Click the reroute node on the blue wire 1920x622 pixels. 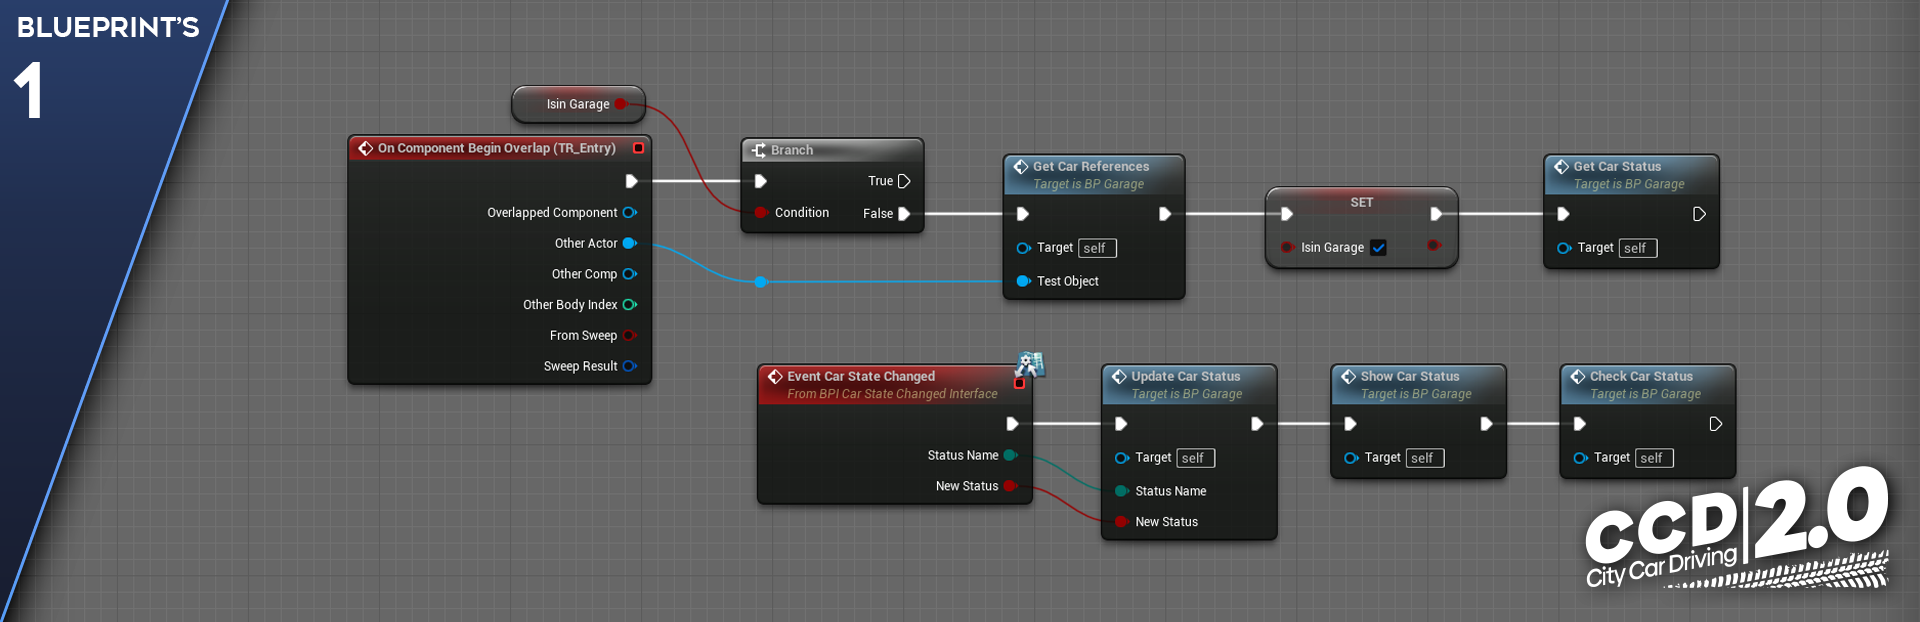click(761, 282)
